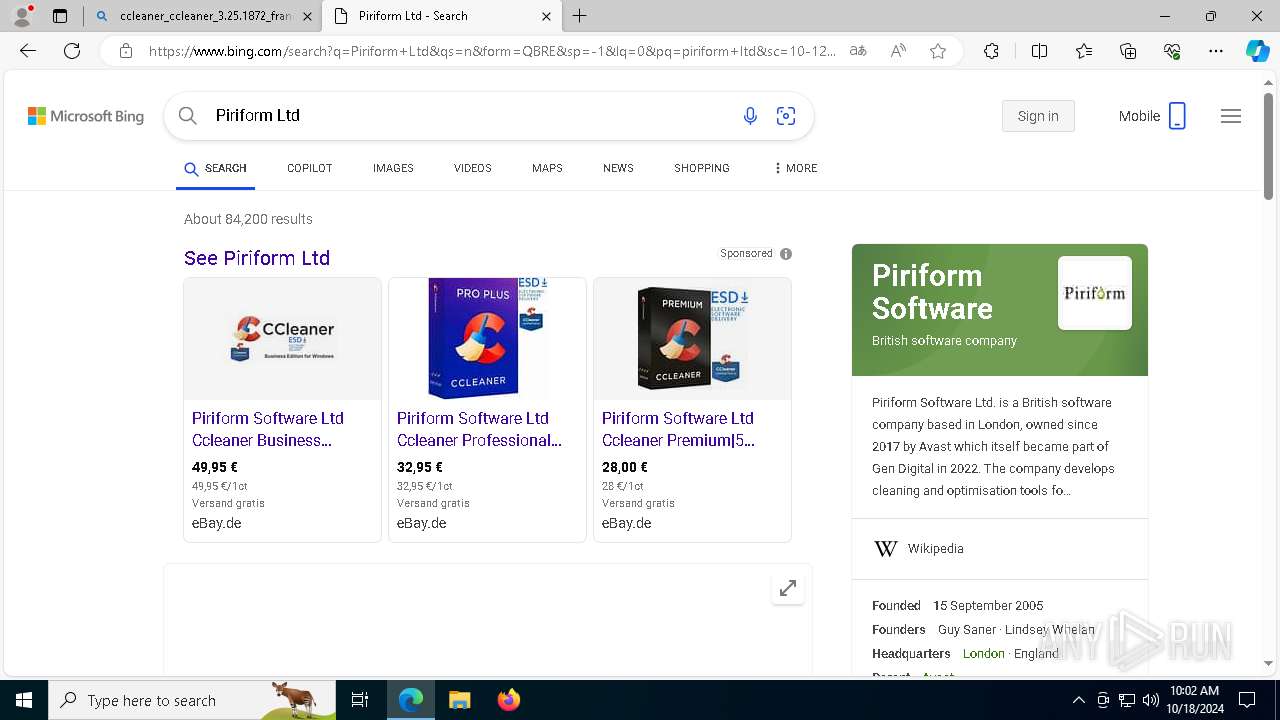Click London headquarters link

point(983,653)
